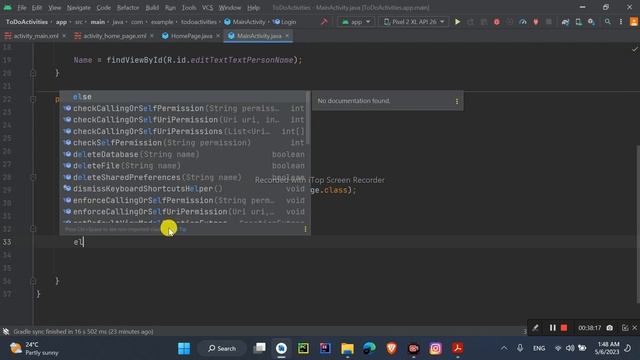Open the documentation popup options dots

tap(457, 101)
